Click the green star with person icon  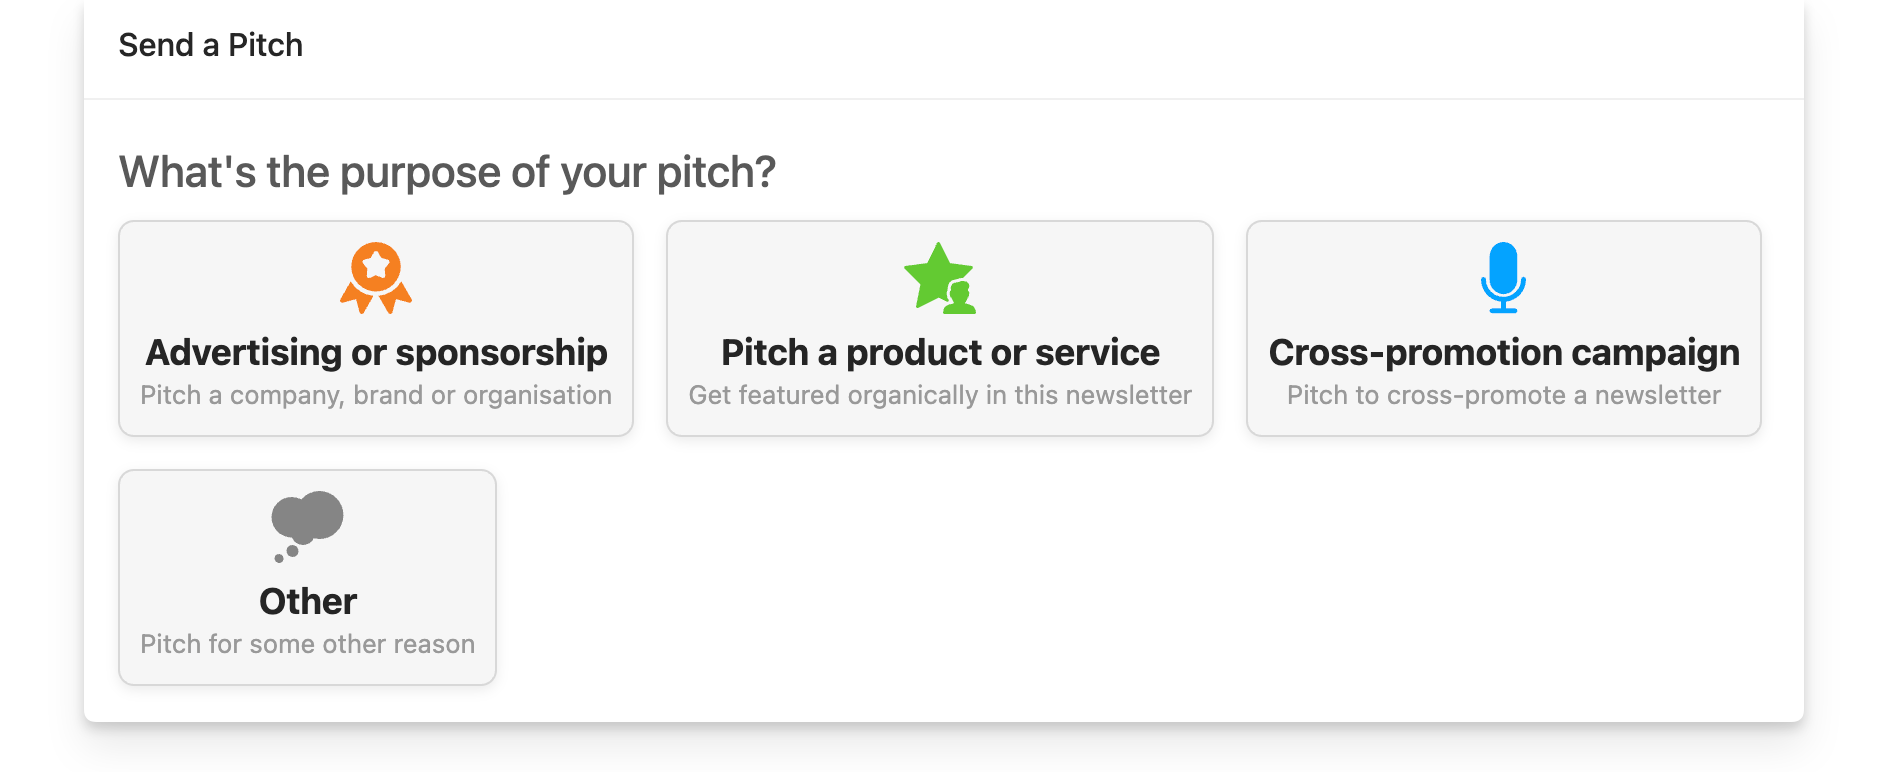(x=939, y=278)
